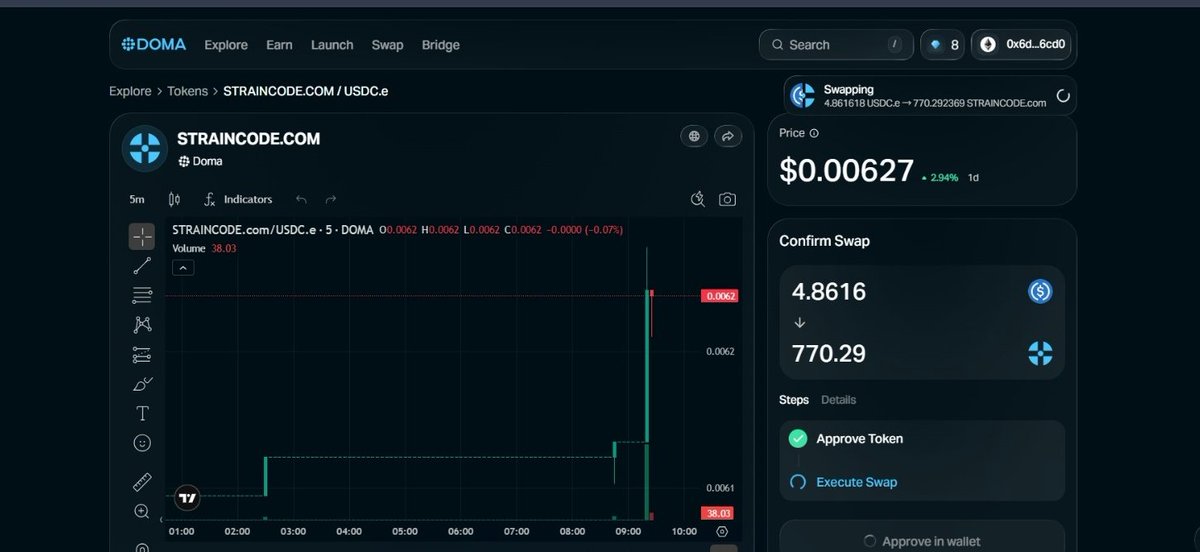1200x552 pixels.
Task: Open the Indicators menu
Action: click(x=238, y=199)
